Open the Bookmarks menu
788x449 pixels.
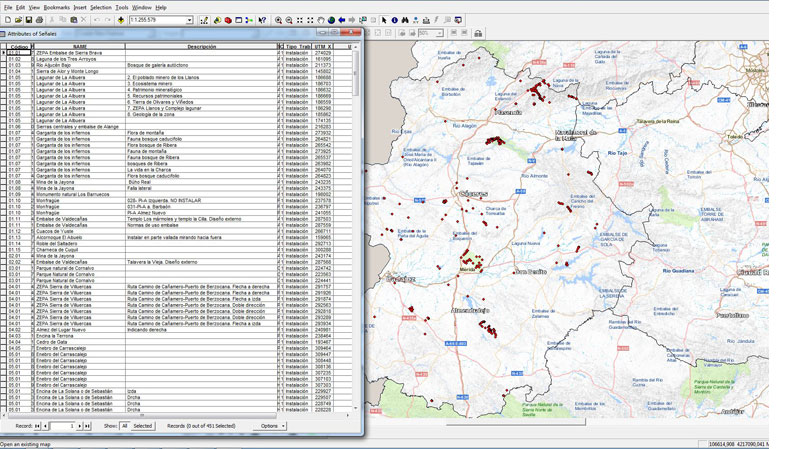click(x=55, y=6)
